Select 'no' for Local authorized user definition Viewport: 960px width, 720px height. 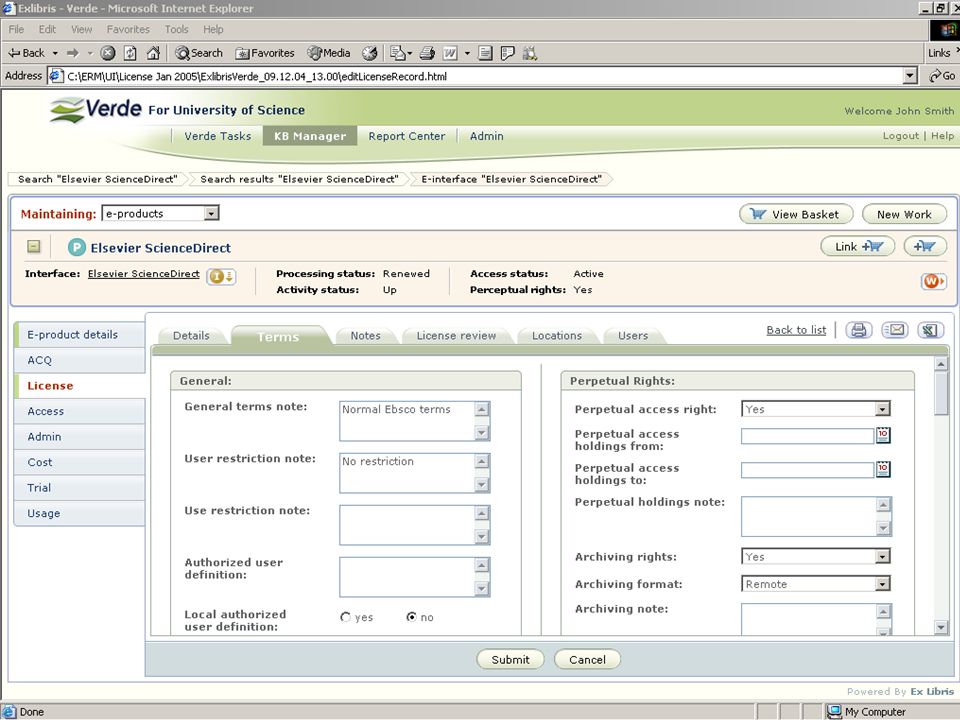412,617
